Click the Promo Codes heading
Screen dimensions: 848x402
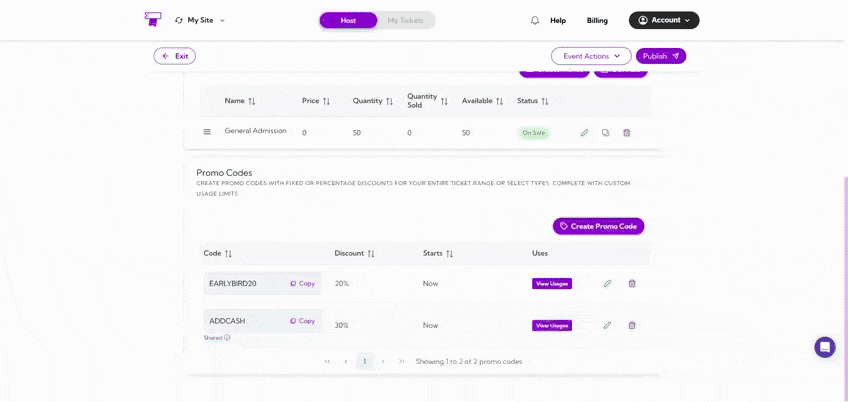pyautogui.click(x=224, y=173)
